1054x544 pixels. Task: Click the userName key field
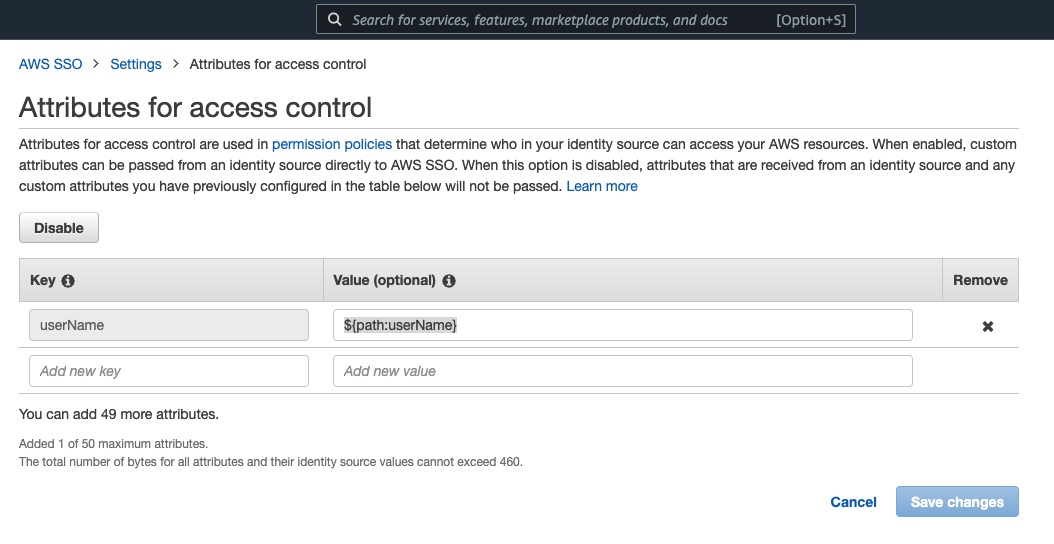(169, 325)
